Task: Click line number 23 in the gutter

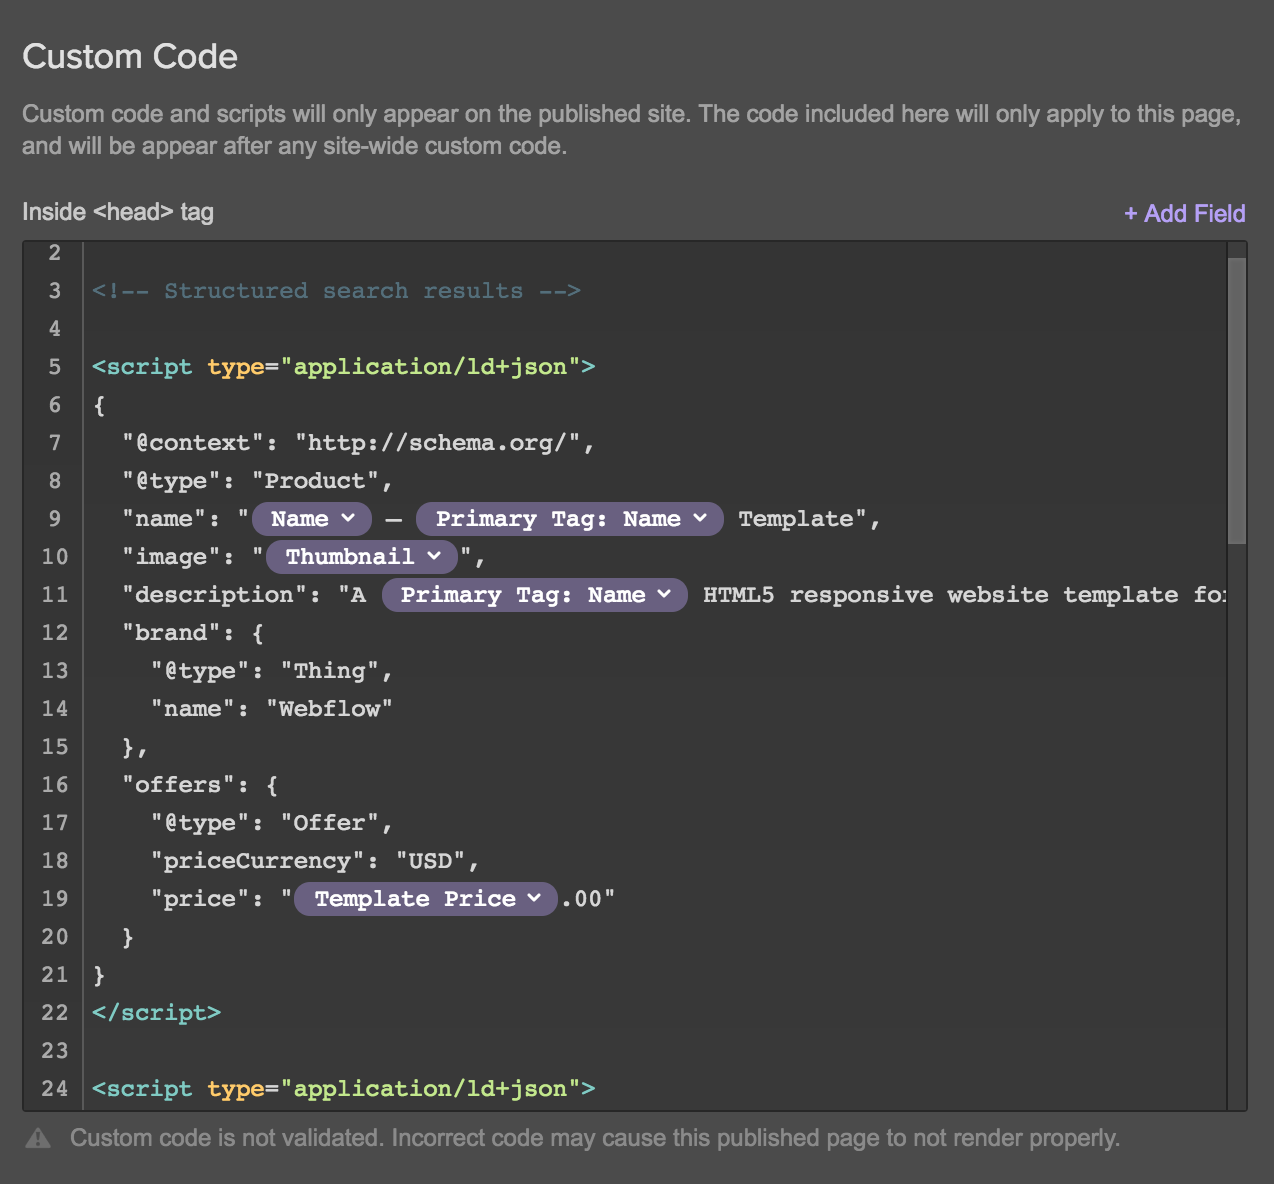Action: tap(55, 1051)
